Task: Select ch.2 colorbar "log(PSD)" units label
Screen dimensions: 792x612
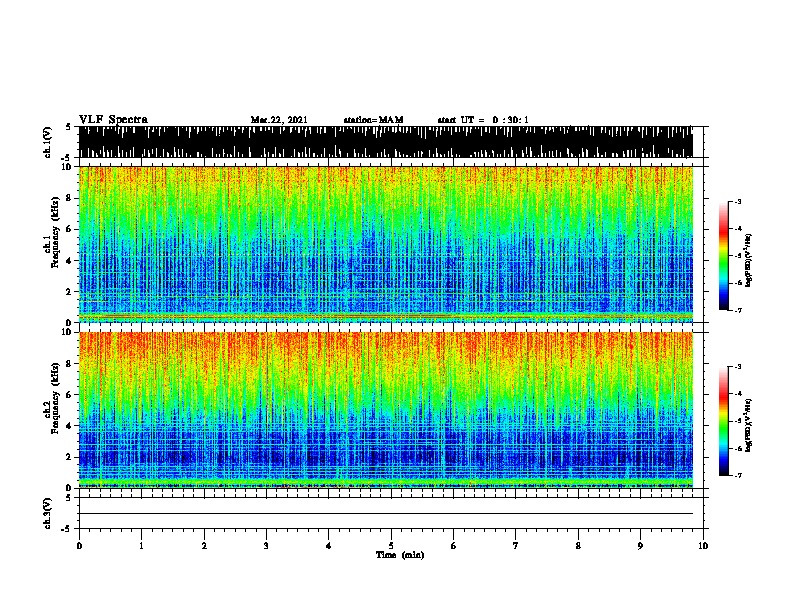Action: [x=749, y=425]
